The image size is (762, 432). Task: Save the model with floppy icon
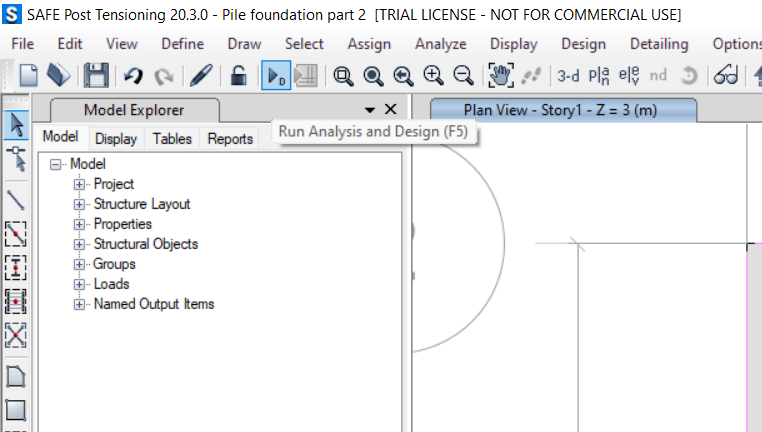pyautogui.click(x=96, y=76)
